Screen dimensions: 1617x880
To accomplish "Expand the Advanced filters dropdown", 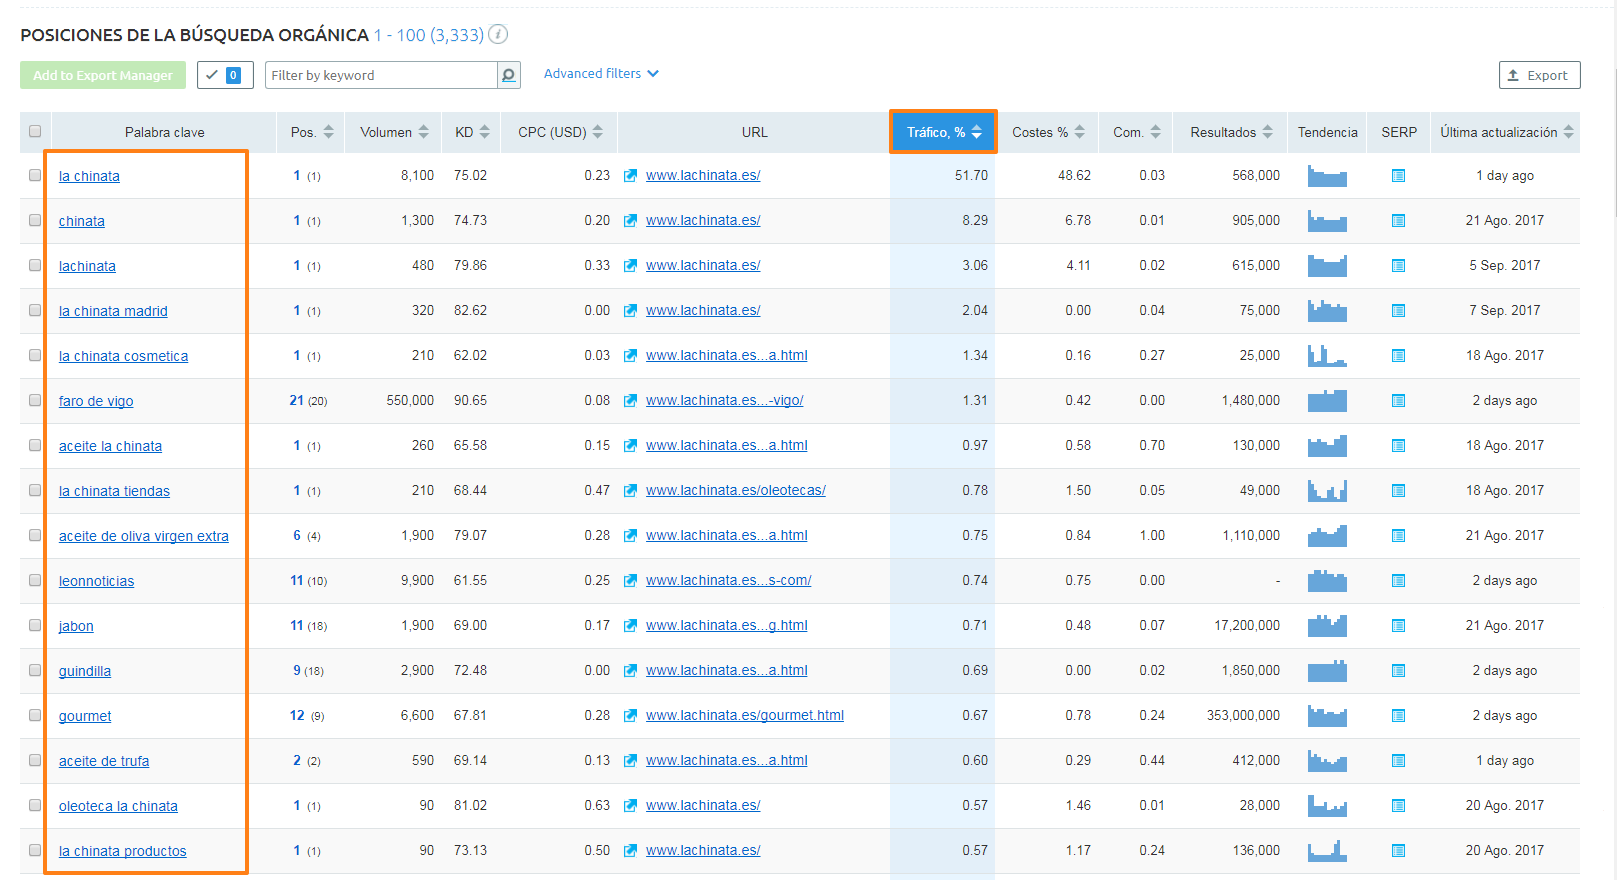I will tap(601, 74).
